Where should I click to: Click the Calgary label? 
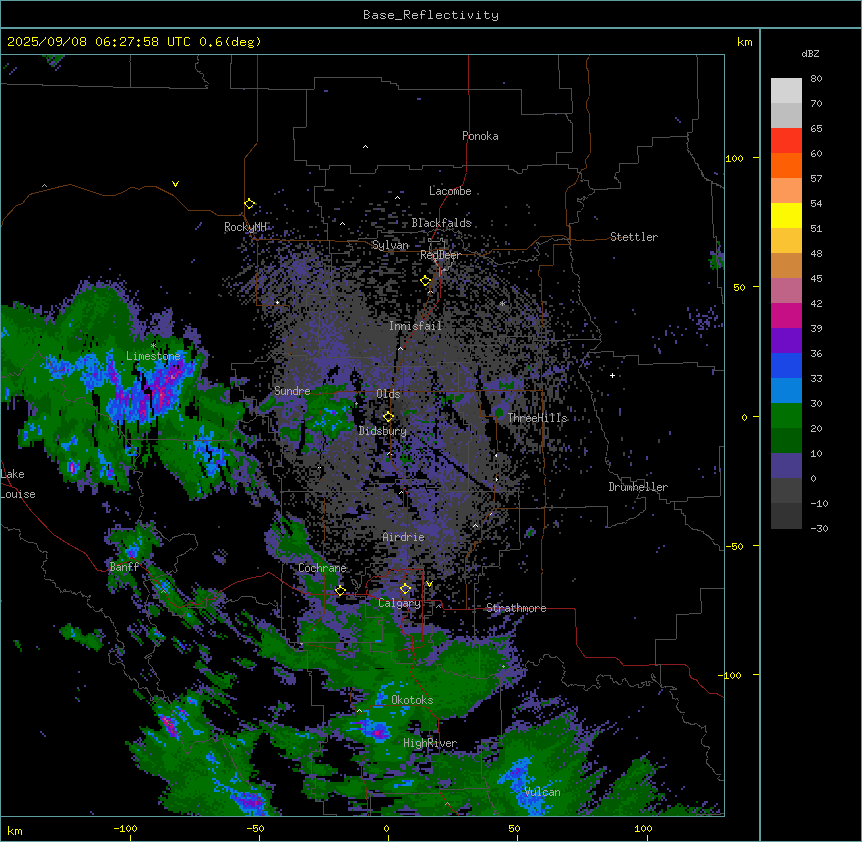(399, 603)
